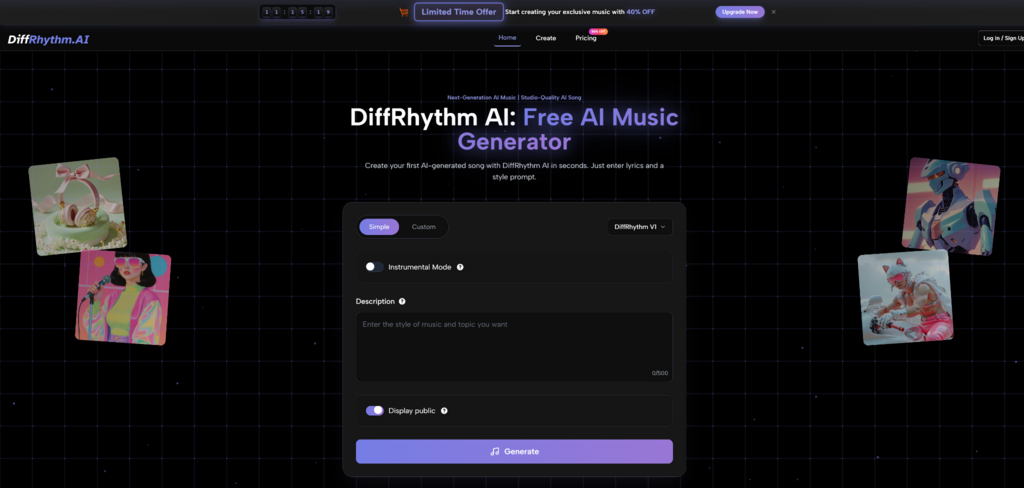This screenshot has width=1024, height=488.
Task: Select the Simple mode option
Action: 379,227
